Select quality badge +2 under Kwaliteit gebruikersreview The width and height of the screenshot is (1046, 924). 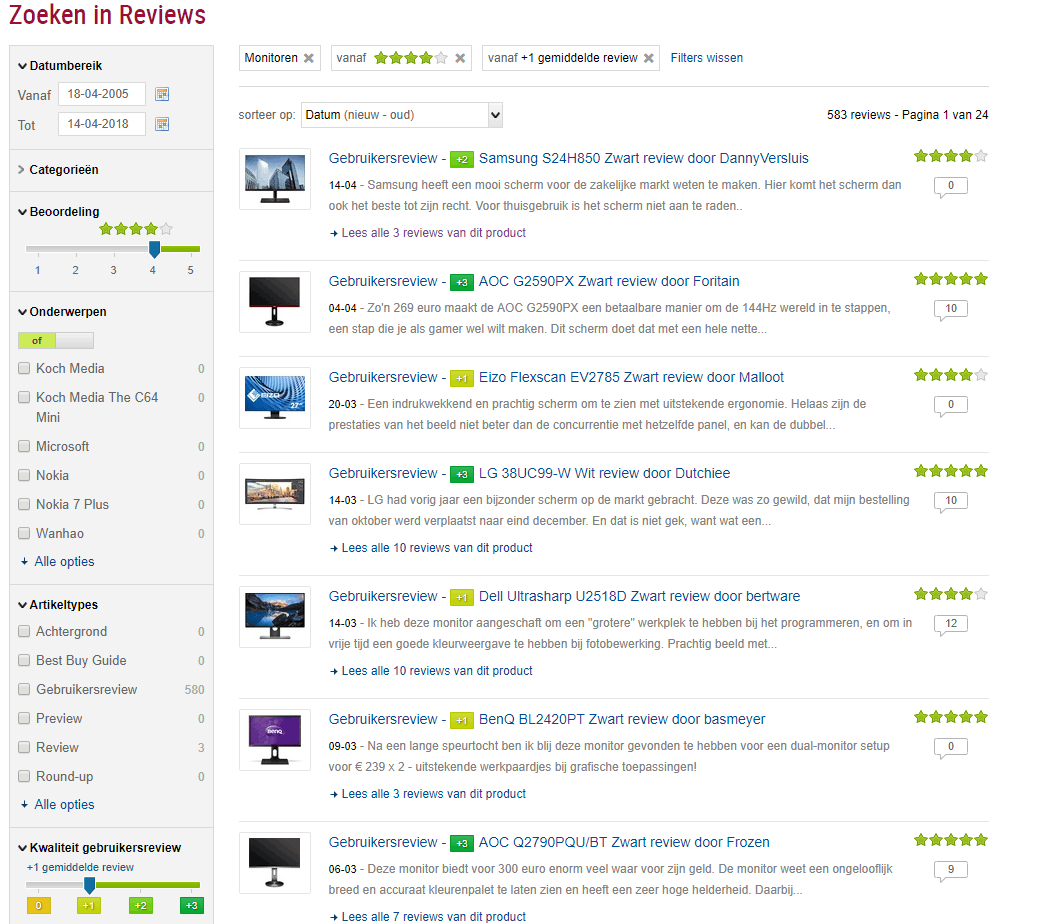[141, 905]
